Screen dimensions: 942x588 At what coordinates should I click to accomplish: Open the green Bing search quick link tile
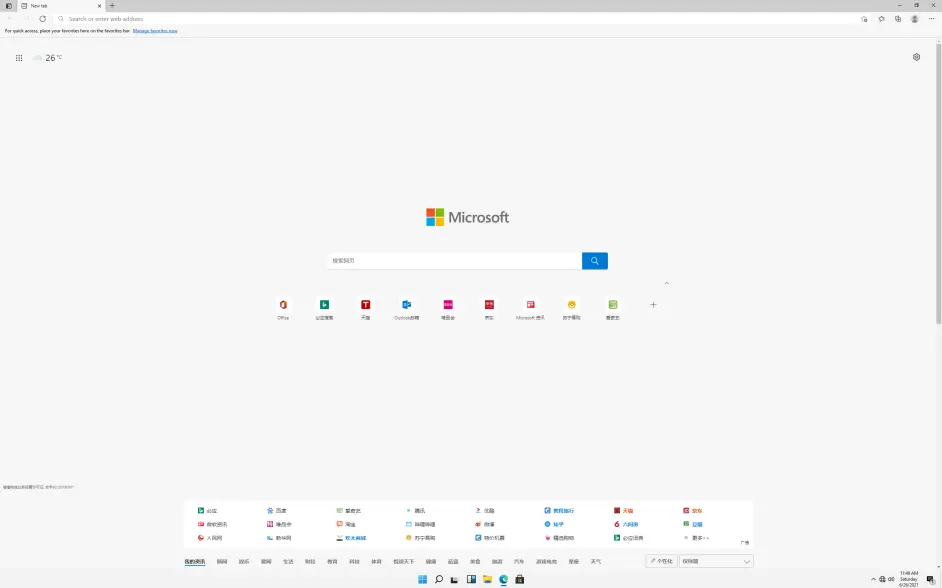[x=324, y=309]
